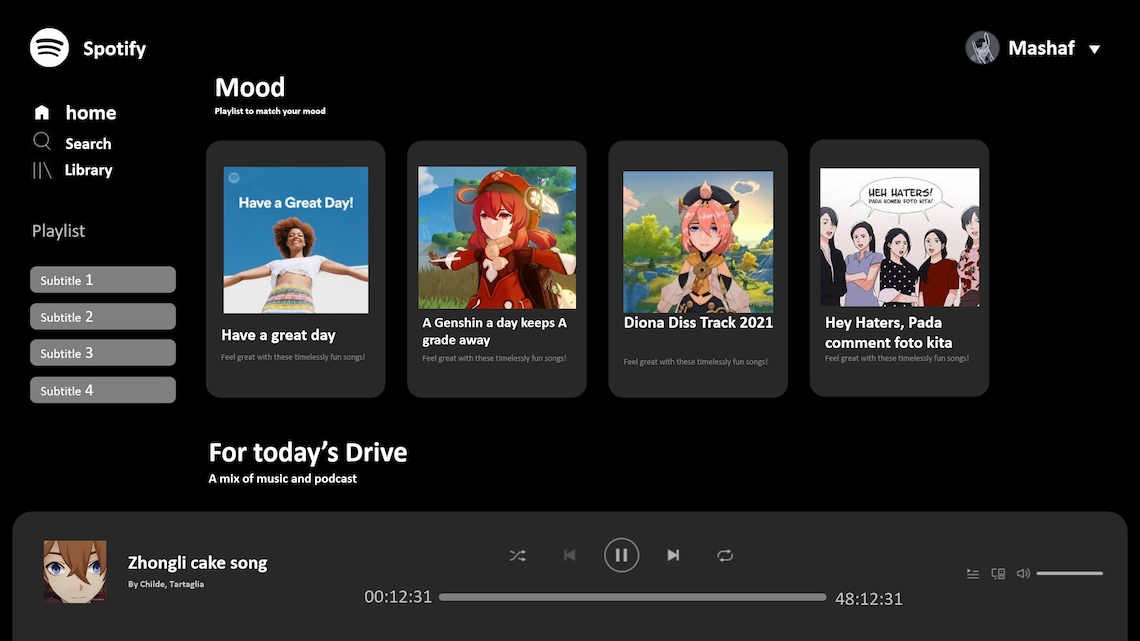Screen dimensions: 1140x641
Task: Click the Mashaf username
Action: [1041, 48]
